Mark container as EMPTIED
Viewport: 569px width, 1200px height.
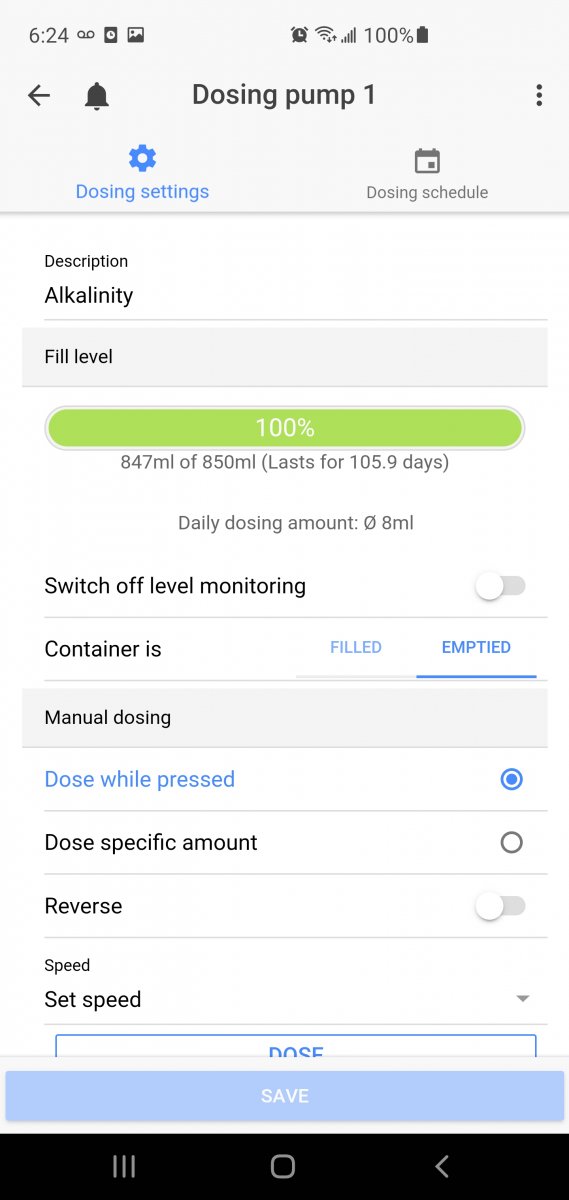click(x=476, y=647)
